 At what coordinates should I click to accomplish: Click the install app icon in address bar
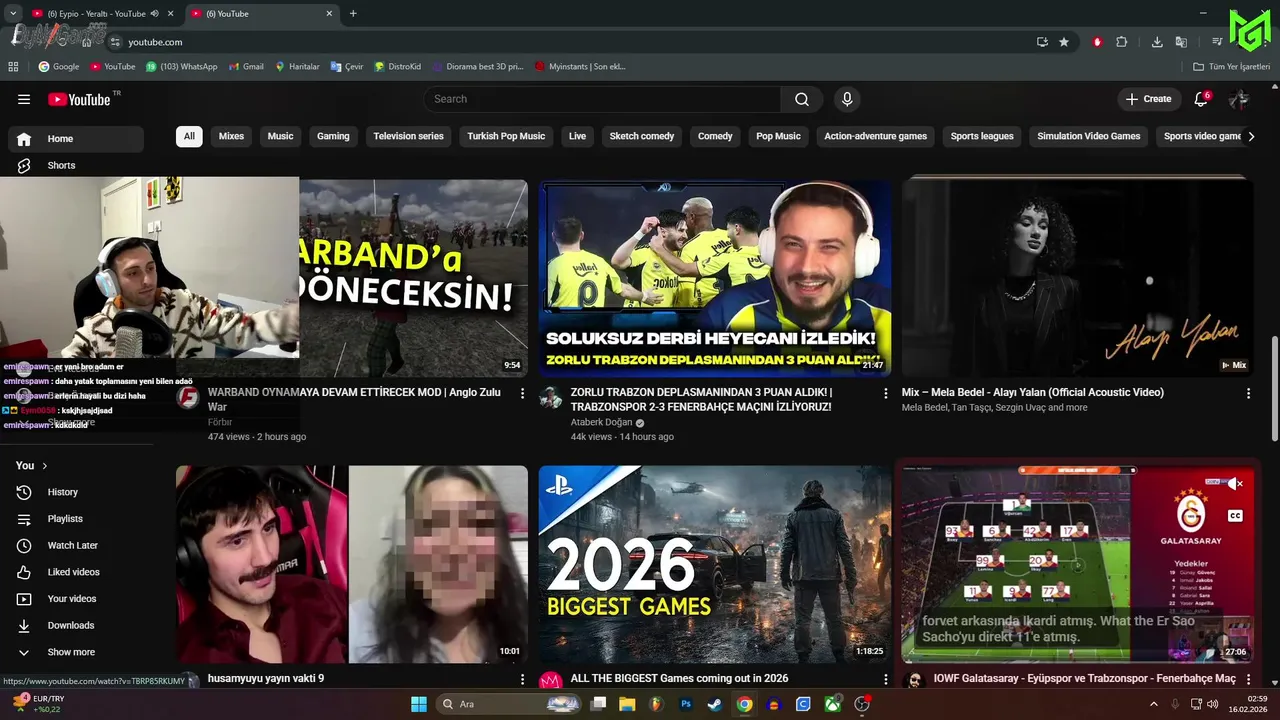click(x=1042, y=42)
